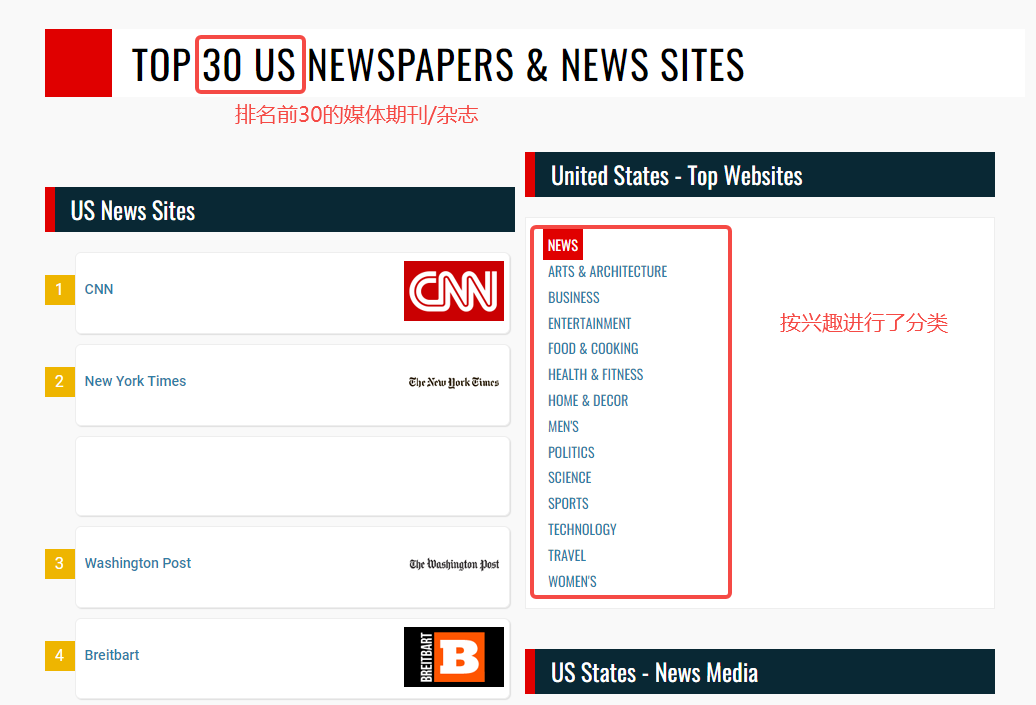Click The Washington Post logo

(x=454, y=564)
